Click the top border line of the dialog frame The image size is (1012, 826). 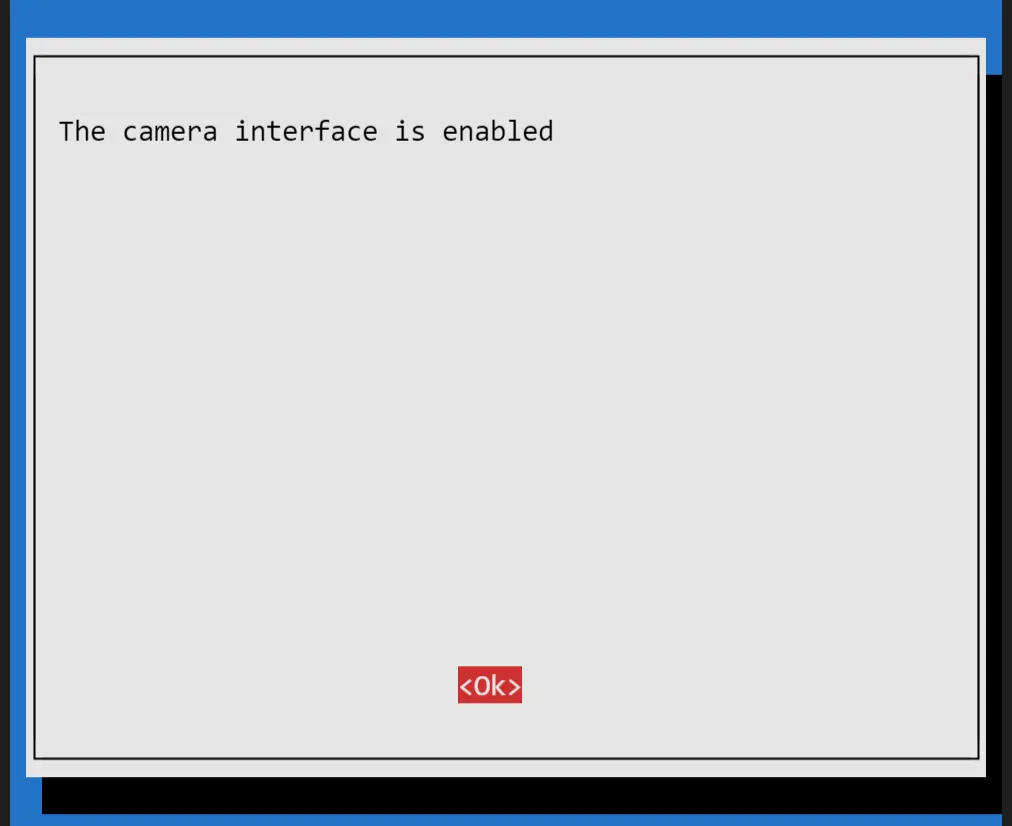[506, 56]
